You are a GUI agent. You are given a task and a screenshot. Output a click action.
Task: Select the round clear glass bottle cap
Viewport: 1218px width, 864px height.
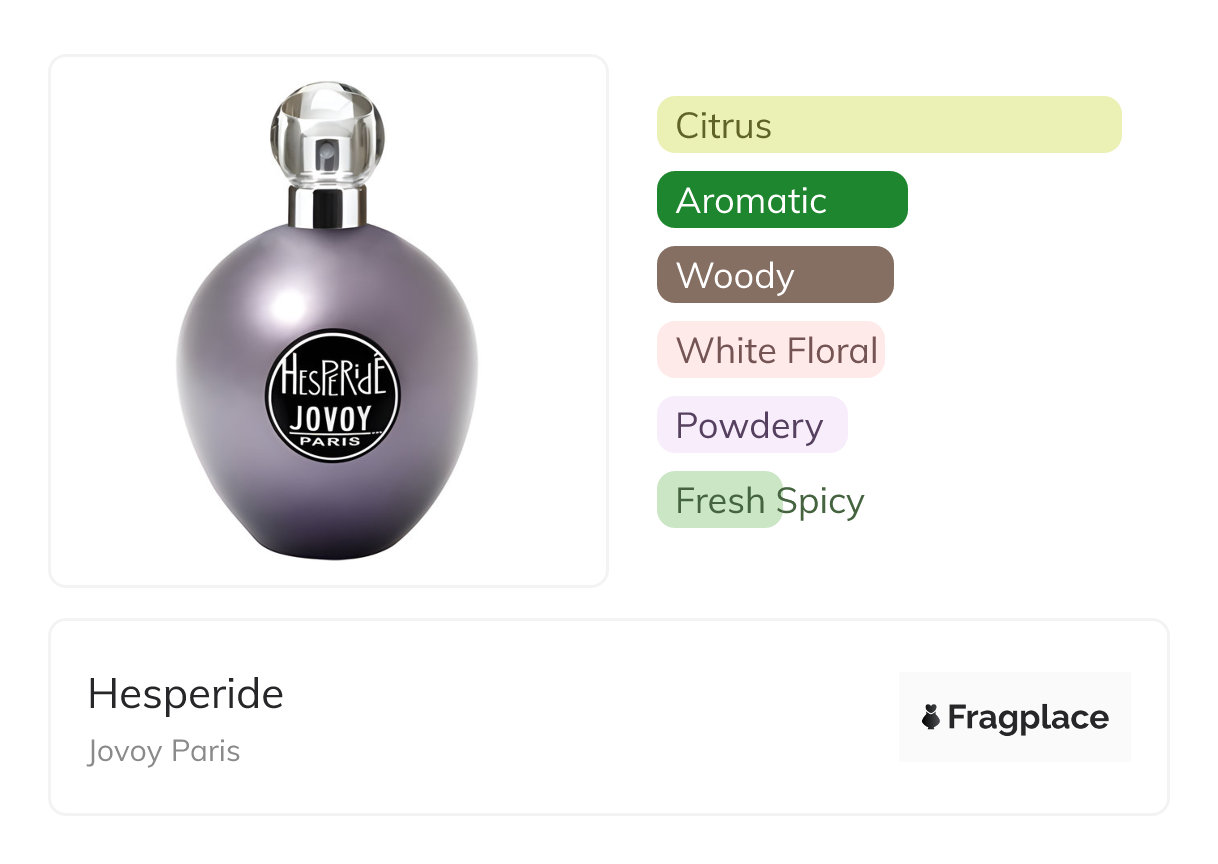tap(327, 134)
